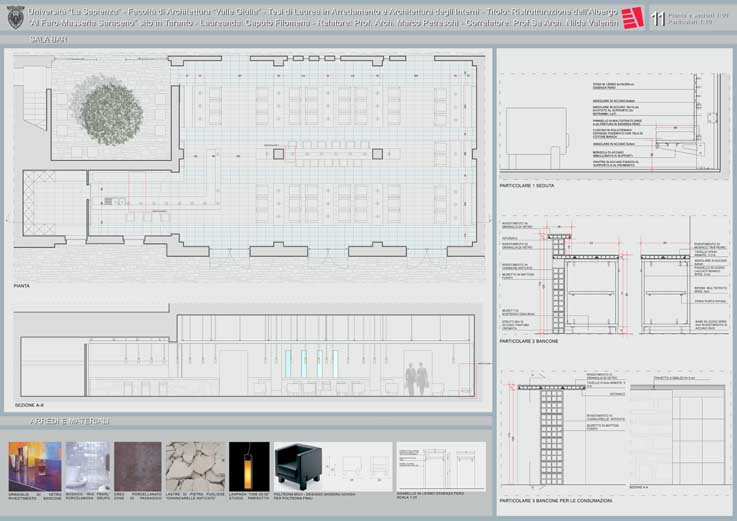Viewport: 737px width, 521px height.
Task: Click the two human figures in section A-A
Action: 417,379
